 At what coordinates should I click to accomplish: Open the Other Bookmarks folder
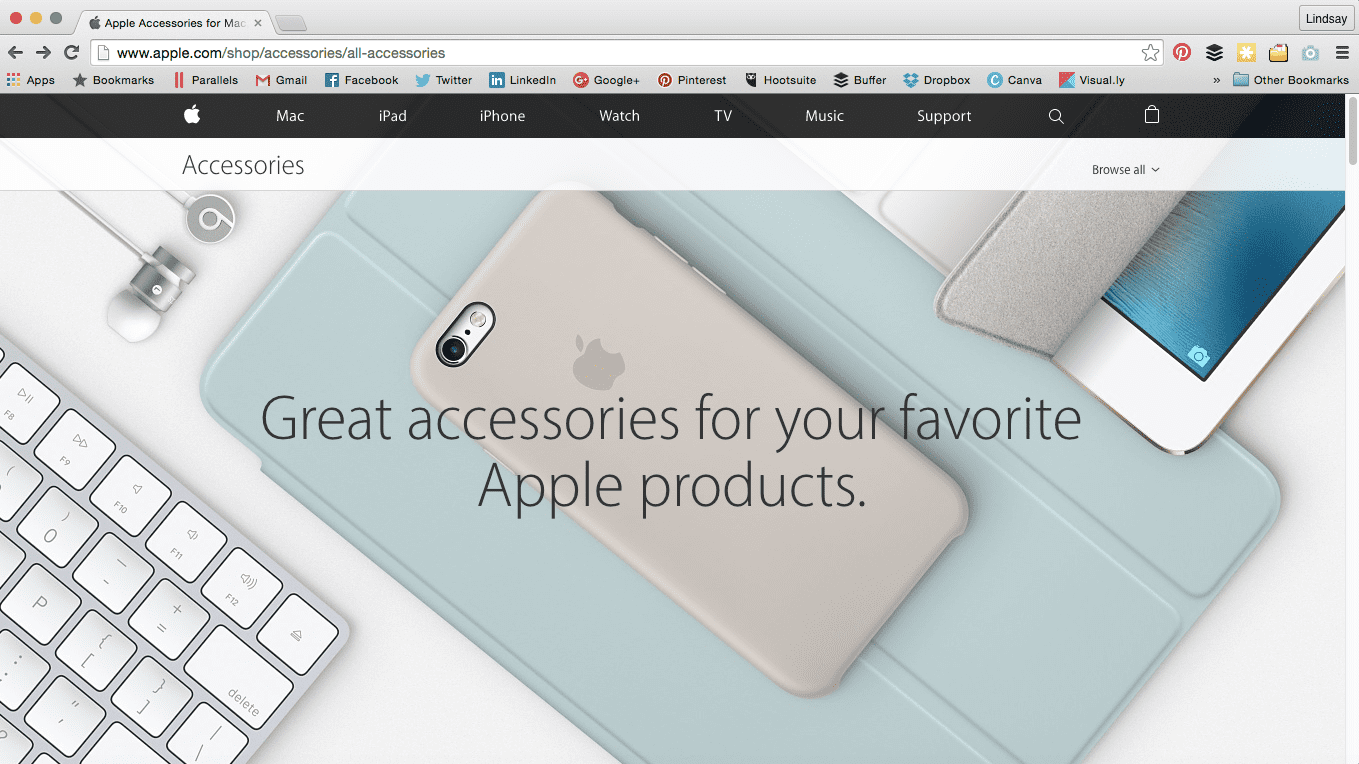click(x=1291, y=80)
